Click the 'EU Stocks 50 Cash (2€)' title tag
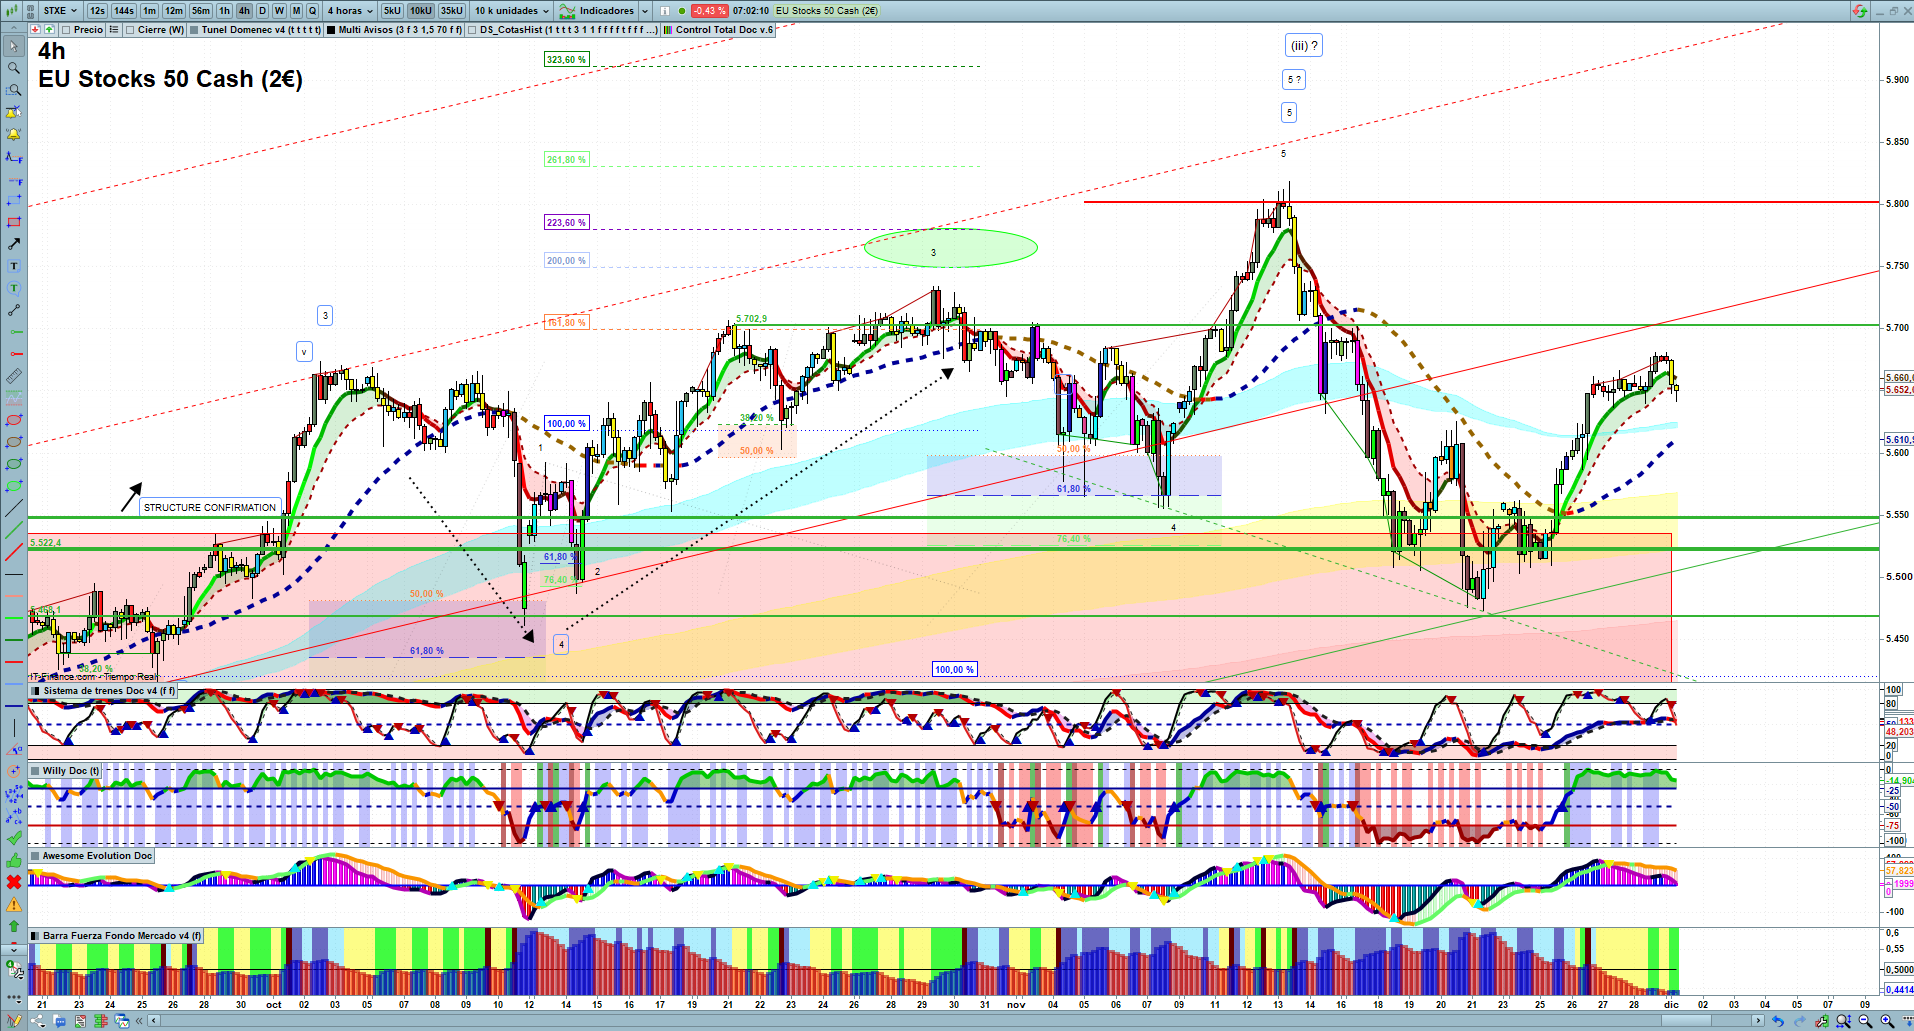The width and height of the screenshot is (1914, 1031). coord(827,11)
